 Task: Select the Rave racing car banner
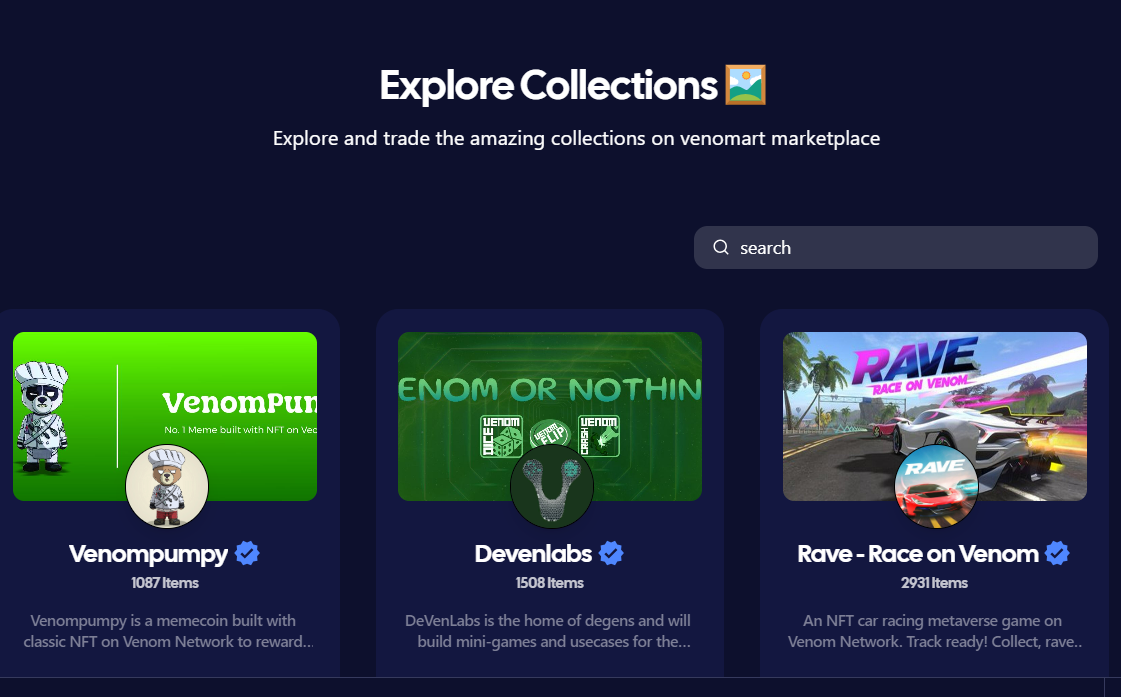[x=935, y=416]
